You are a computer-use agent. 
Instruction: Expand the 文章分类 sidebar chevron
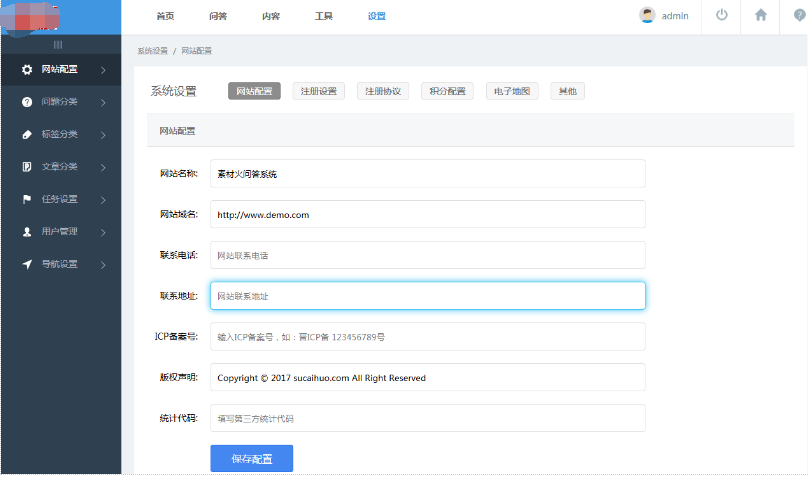(103, 167)
